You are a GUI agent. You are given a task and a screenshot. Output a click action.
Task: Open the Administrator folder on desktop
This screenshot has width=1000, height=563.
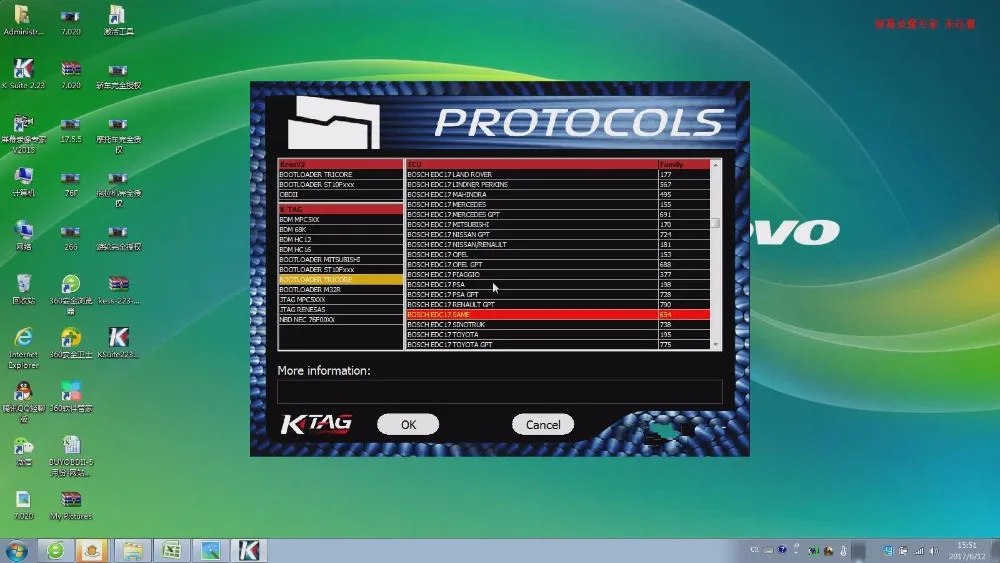24,20
